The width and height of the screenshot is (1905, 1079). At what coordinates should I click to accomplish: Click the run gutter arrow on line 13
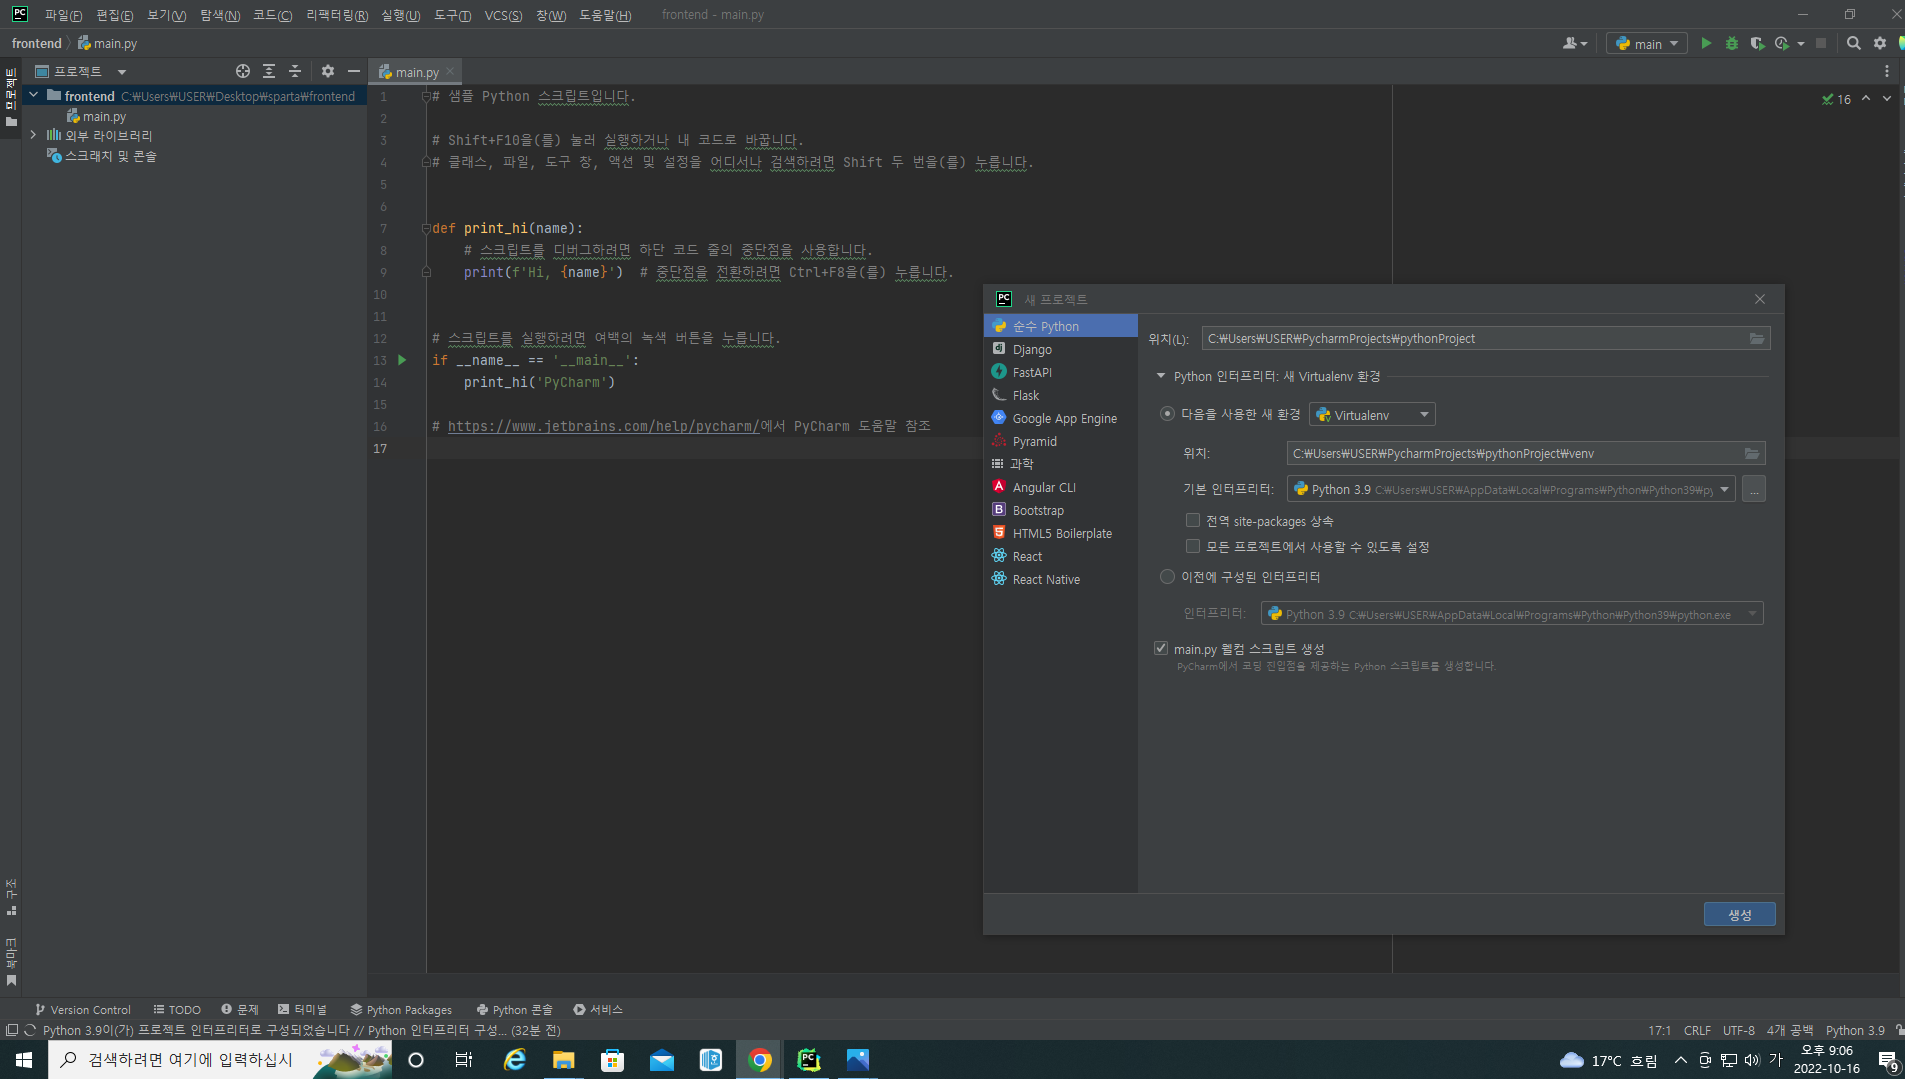pyautogui.click(x=402, y=360)
